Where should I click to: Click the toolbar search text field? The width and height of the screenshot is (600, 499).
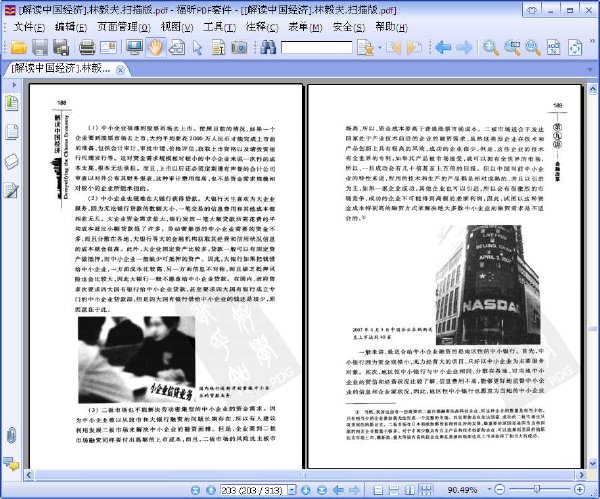[316, 47]
